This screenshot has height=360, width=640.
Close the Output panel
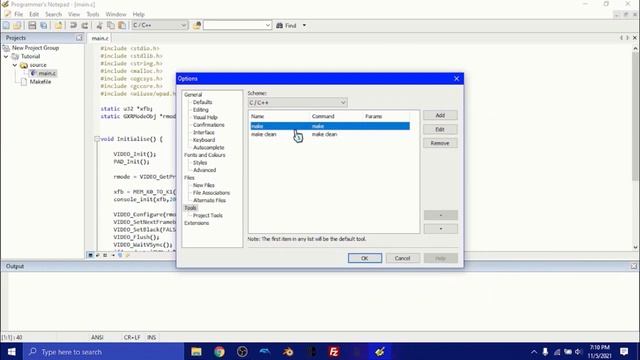coord(633,266)
